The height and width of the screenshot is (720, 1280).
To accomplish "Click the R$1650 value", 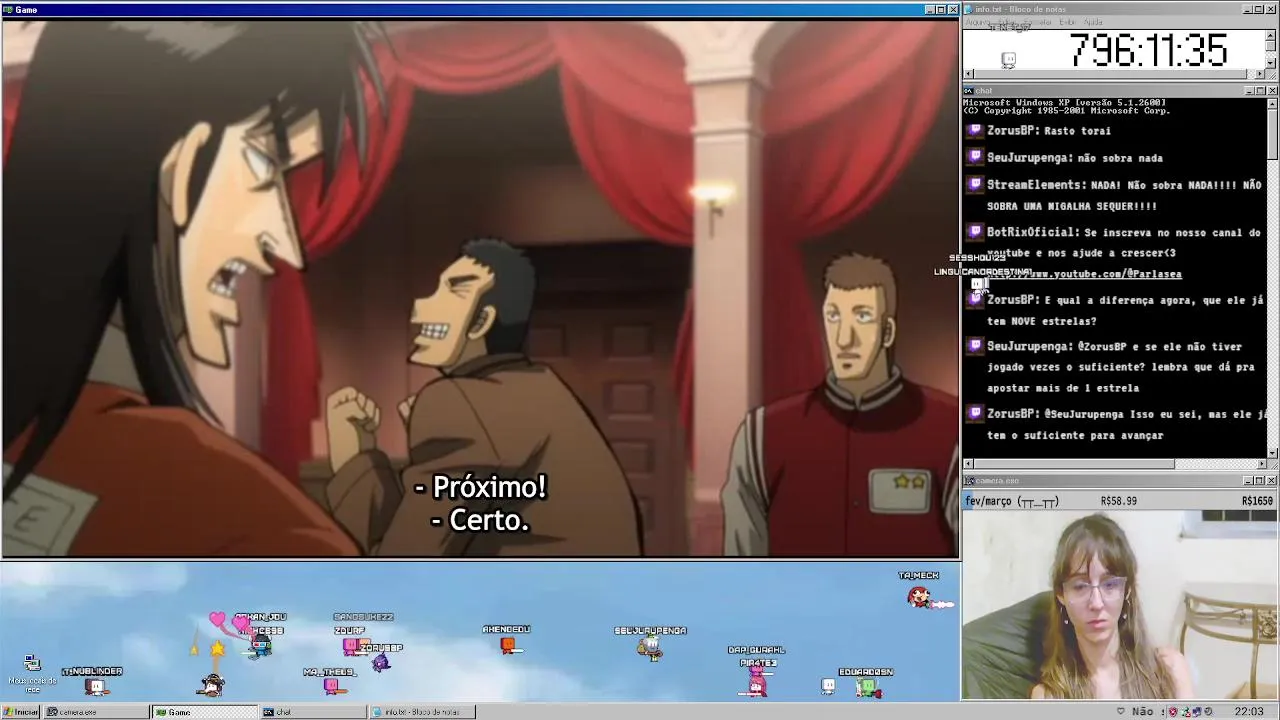I will point(1257,501).
